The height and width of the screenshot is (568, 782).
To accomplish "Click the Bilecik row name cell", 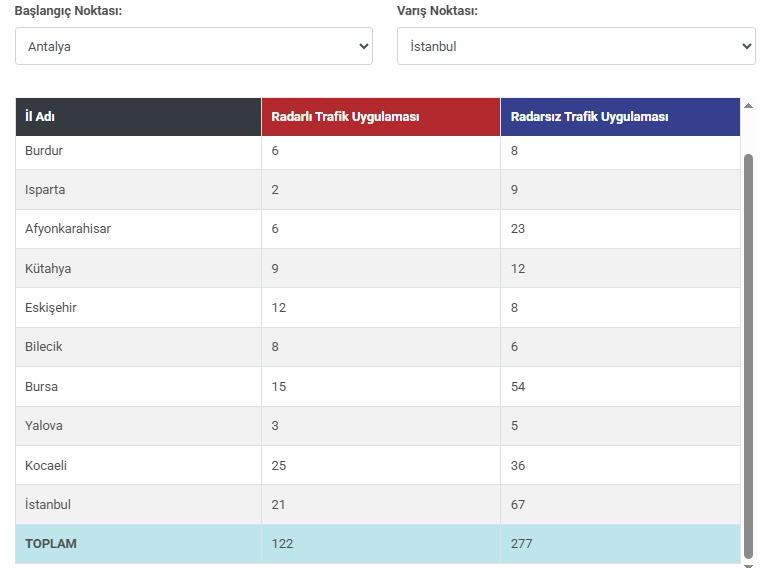I will (x=138, y=347).
